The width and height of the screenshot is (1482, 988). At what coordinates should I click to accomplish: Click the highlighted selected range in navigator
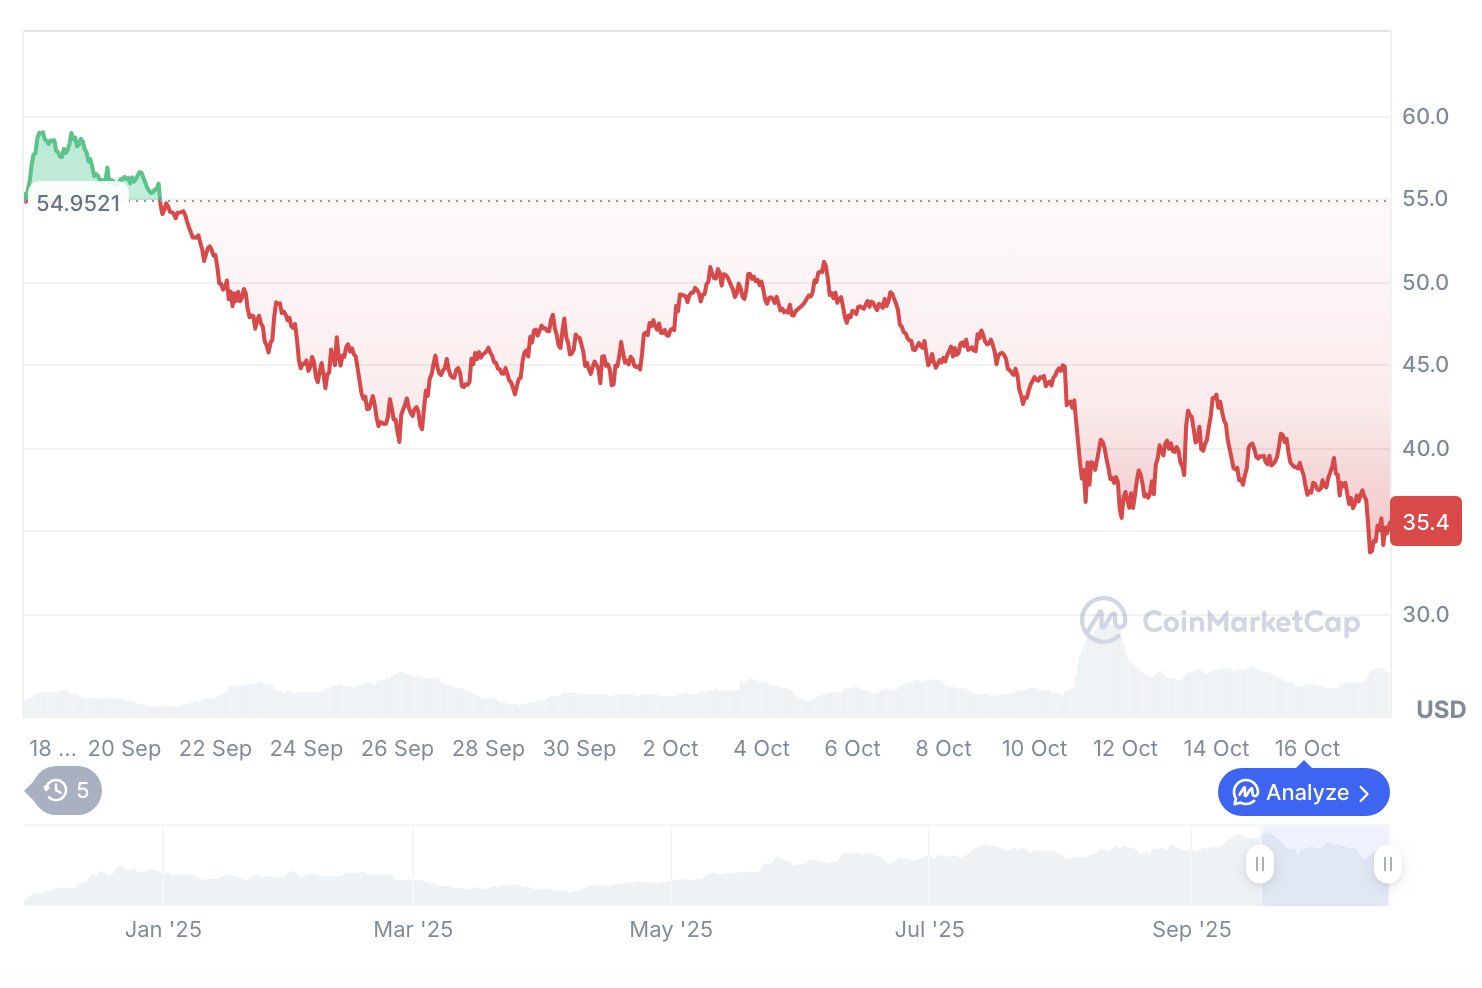click(x=1323, y=866)
